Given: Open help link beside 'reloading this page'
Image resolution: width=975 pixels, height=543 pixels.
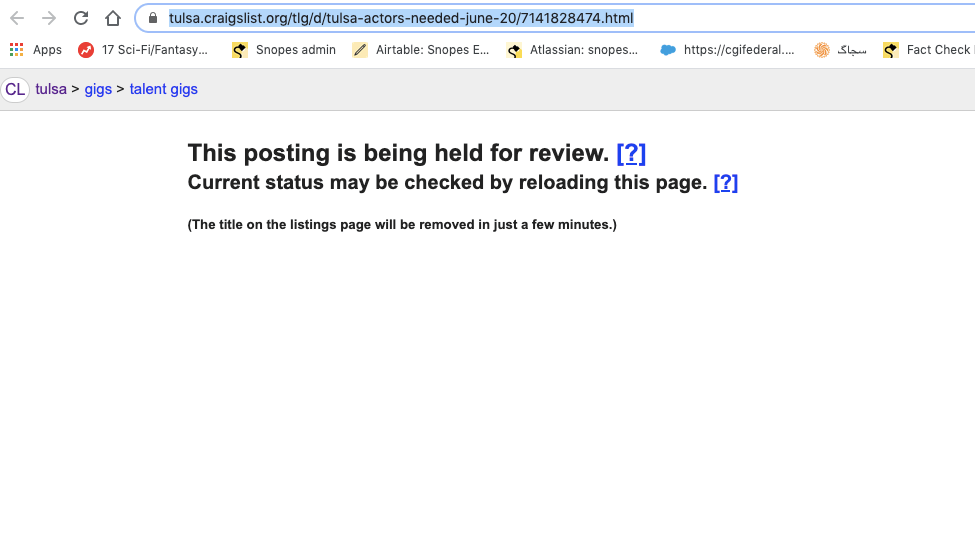Looking at the screenshot, I should [x=726, y=182].
